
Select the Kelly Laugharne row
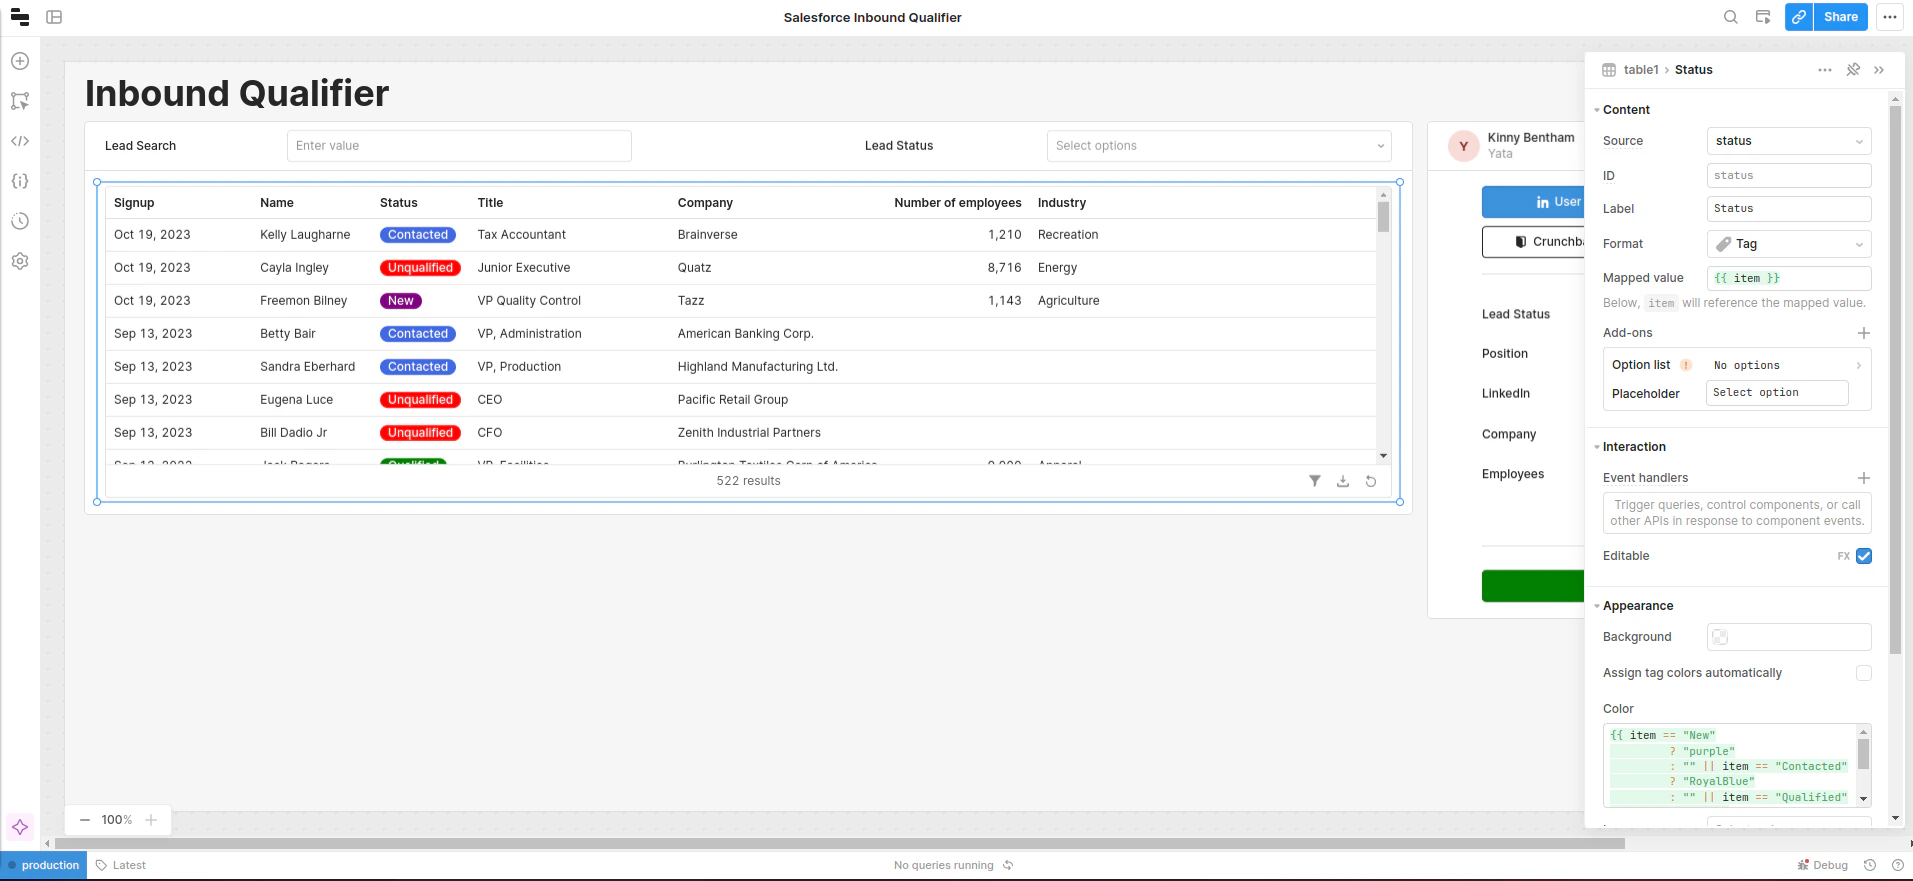click(x=741, y=235)
